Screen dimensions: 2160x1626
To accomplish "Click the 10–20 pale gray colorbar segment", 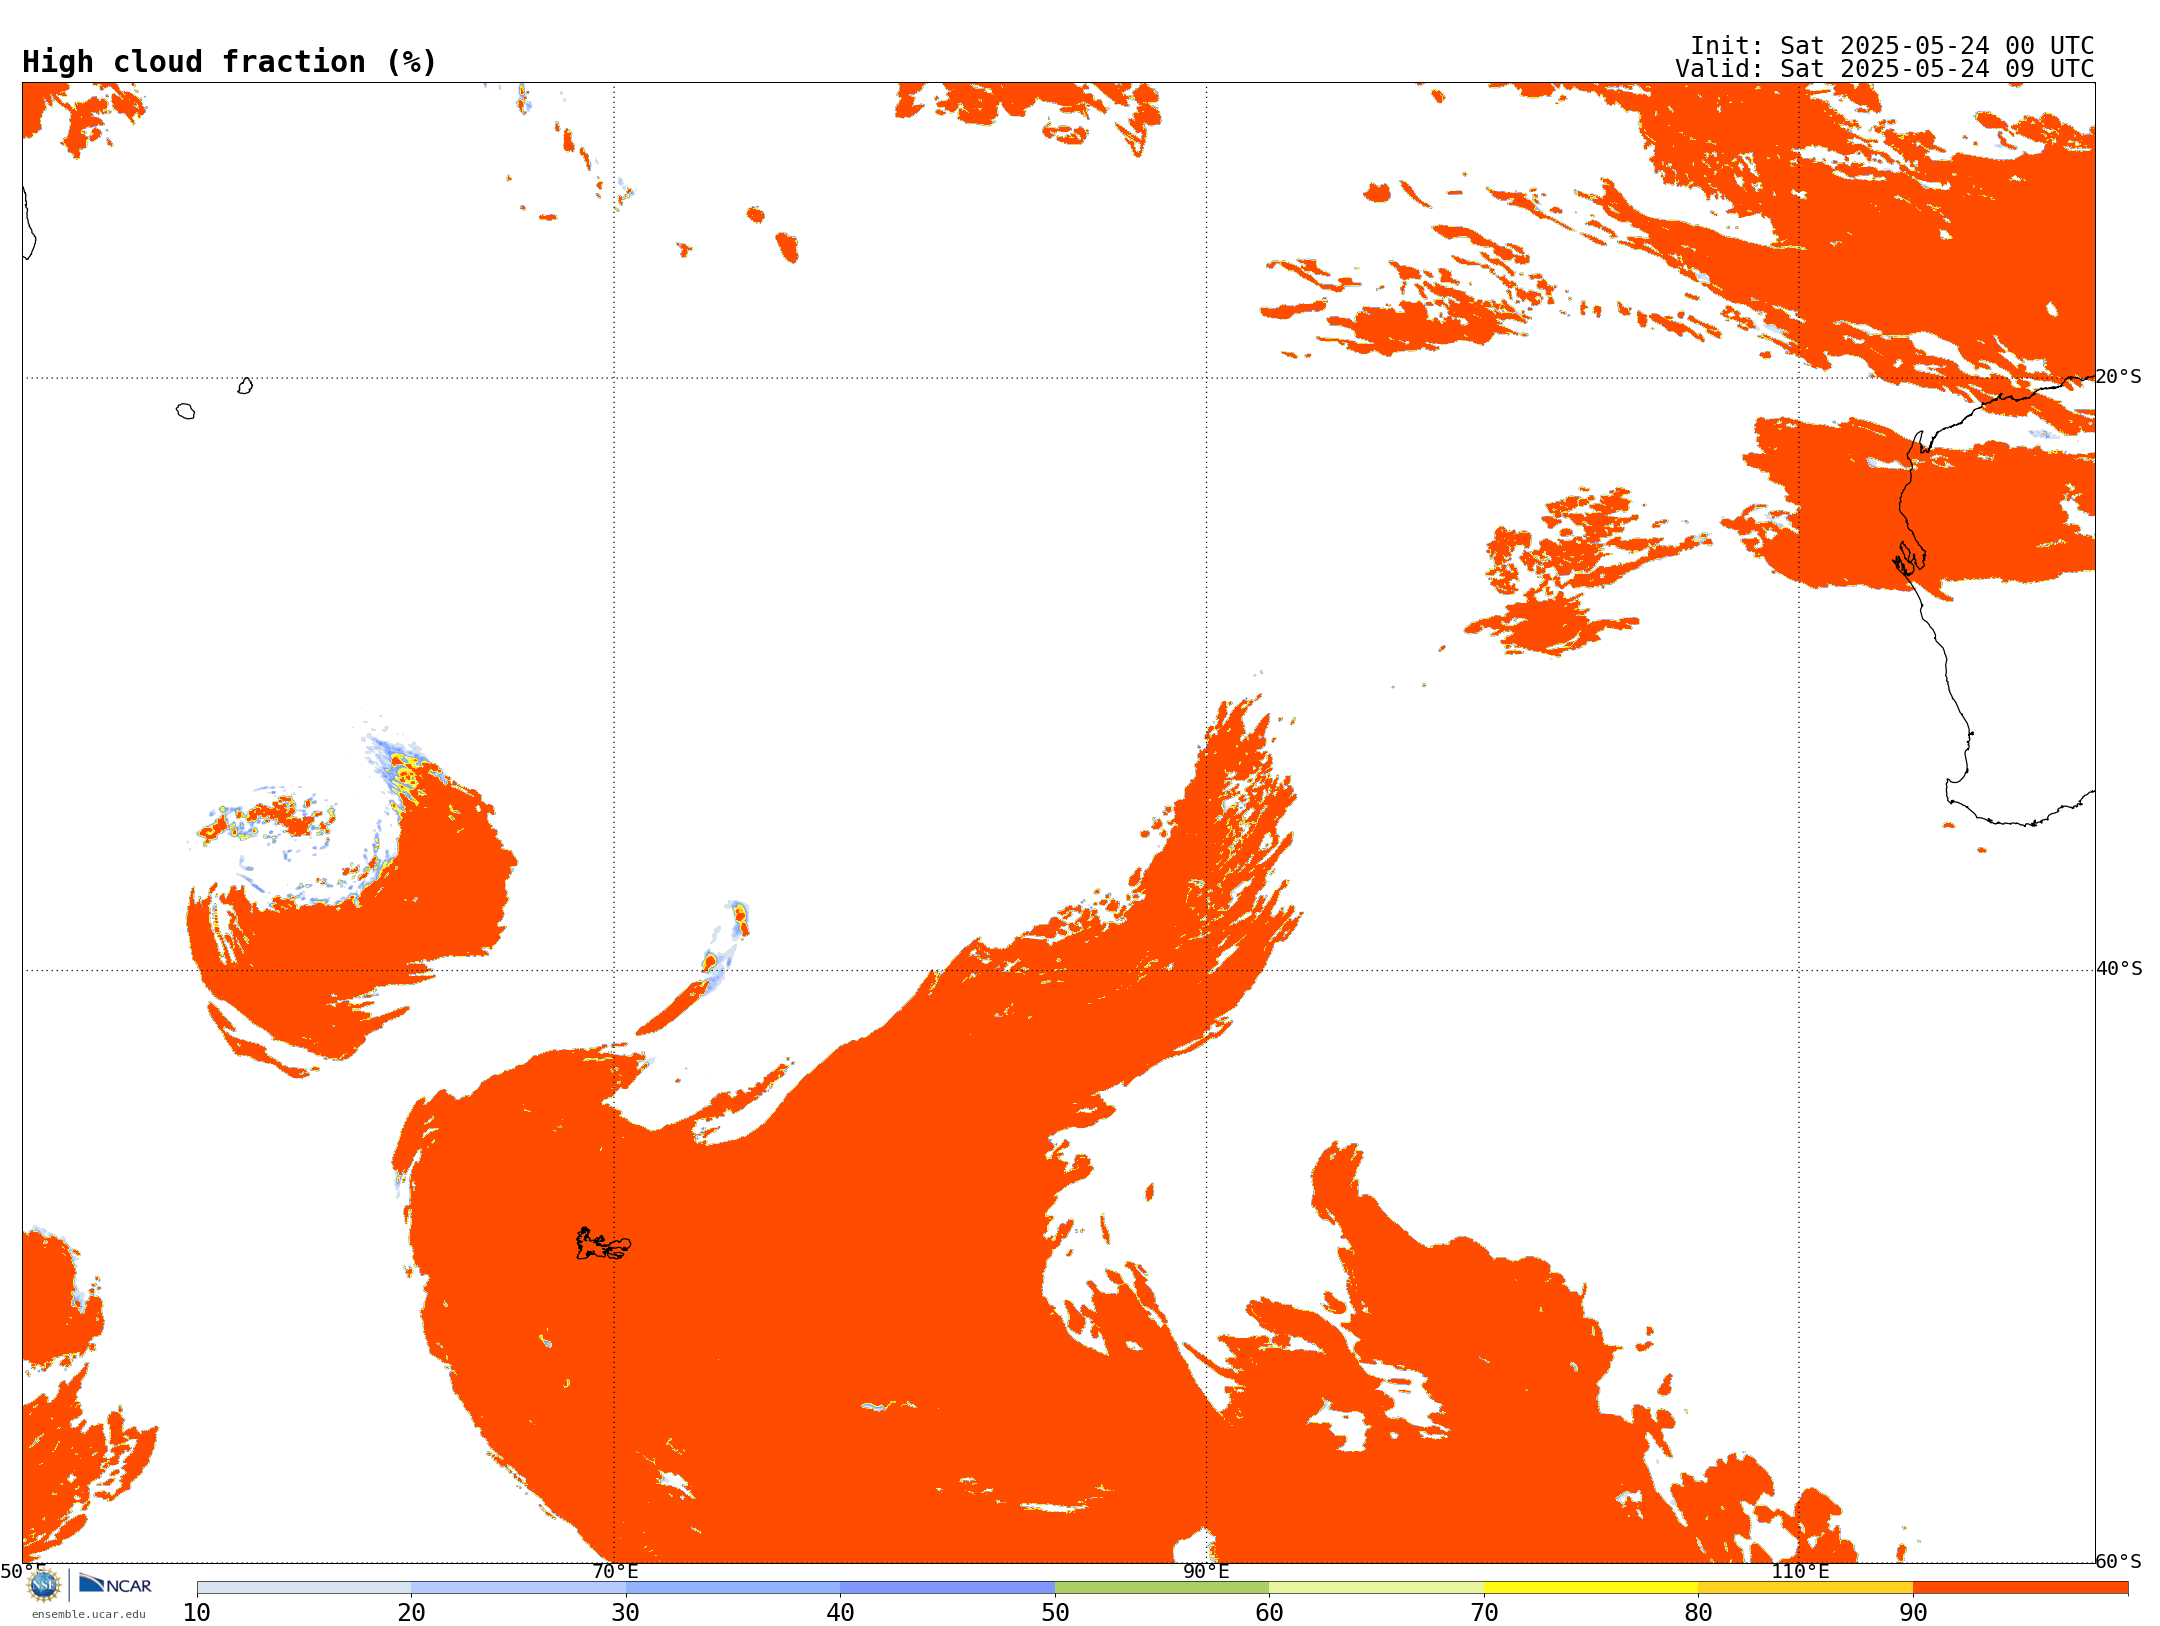I will point(304,1588).
